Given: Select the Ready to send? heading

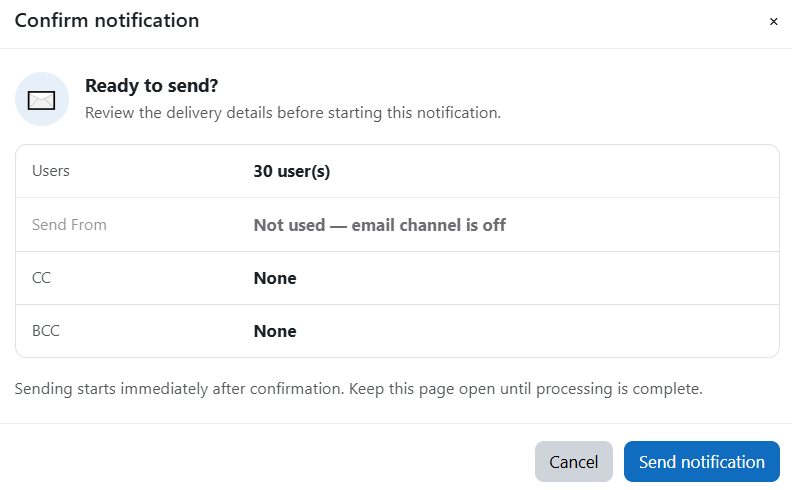Looking at the screenshot, I should pyautogui.click(x=152, y=86).
